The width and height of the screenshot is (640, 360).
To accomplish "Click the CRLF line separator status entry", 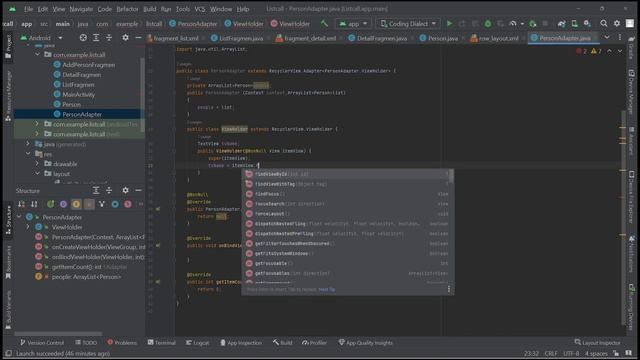I will pos(551,353).
